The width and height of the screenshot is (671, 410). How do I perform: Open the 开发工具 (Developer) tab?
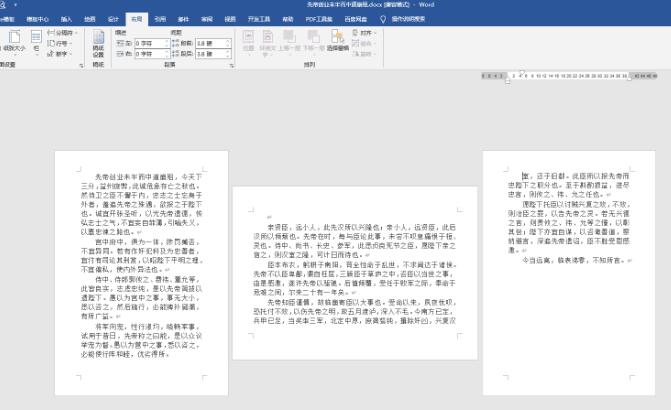[x=258, y=18]
